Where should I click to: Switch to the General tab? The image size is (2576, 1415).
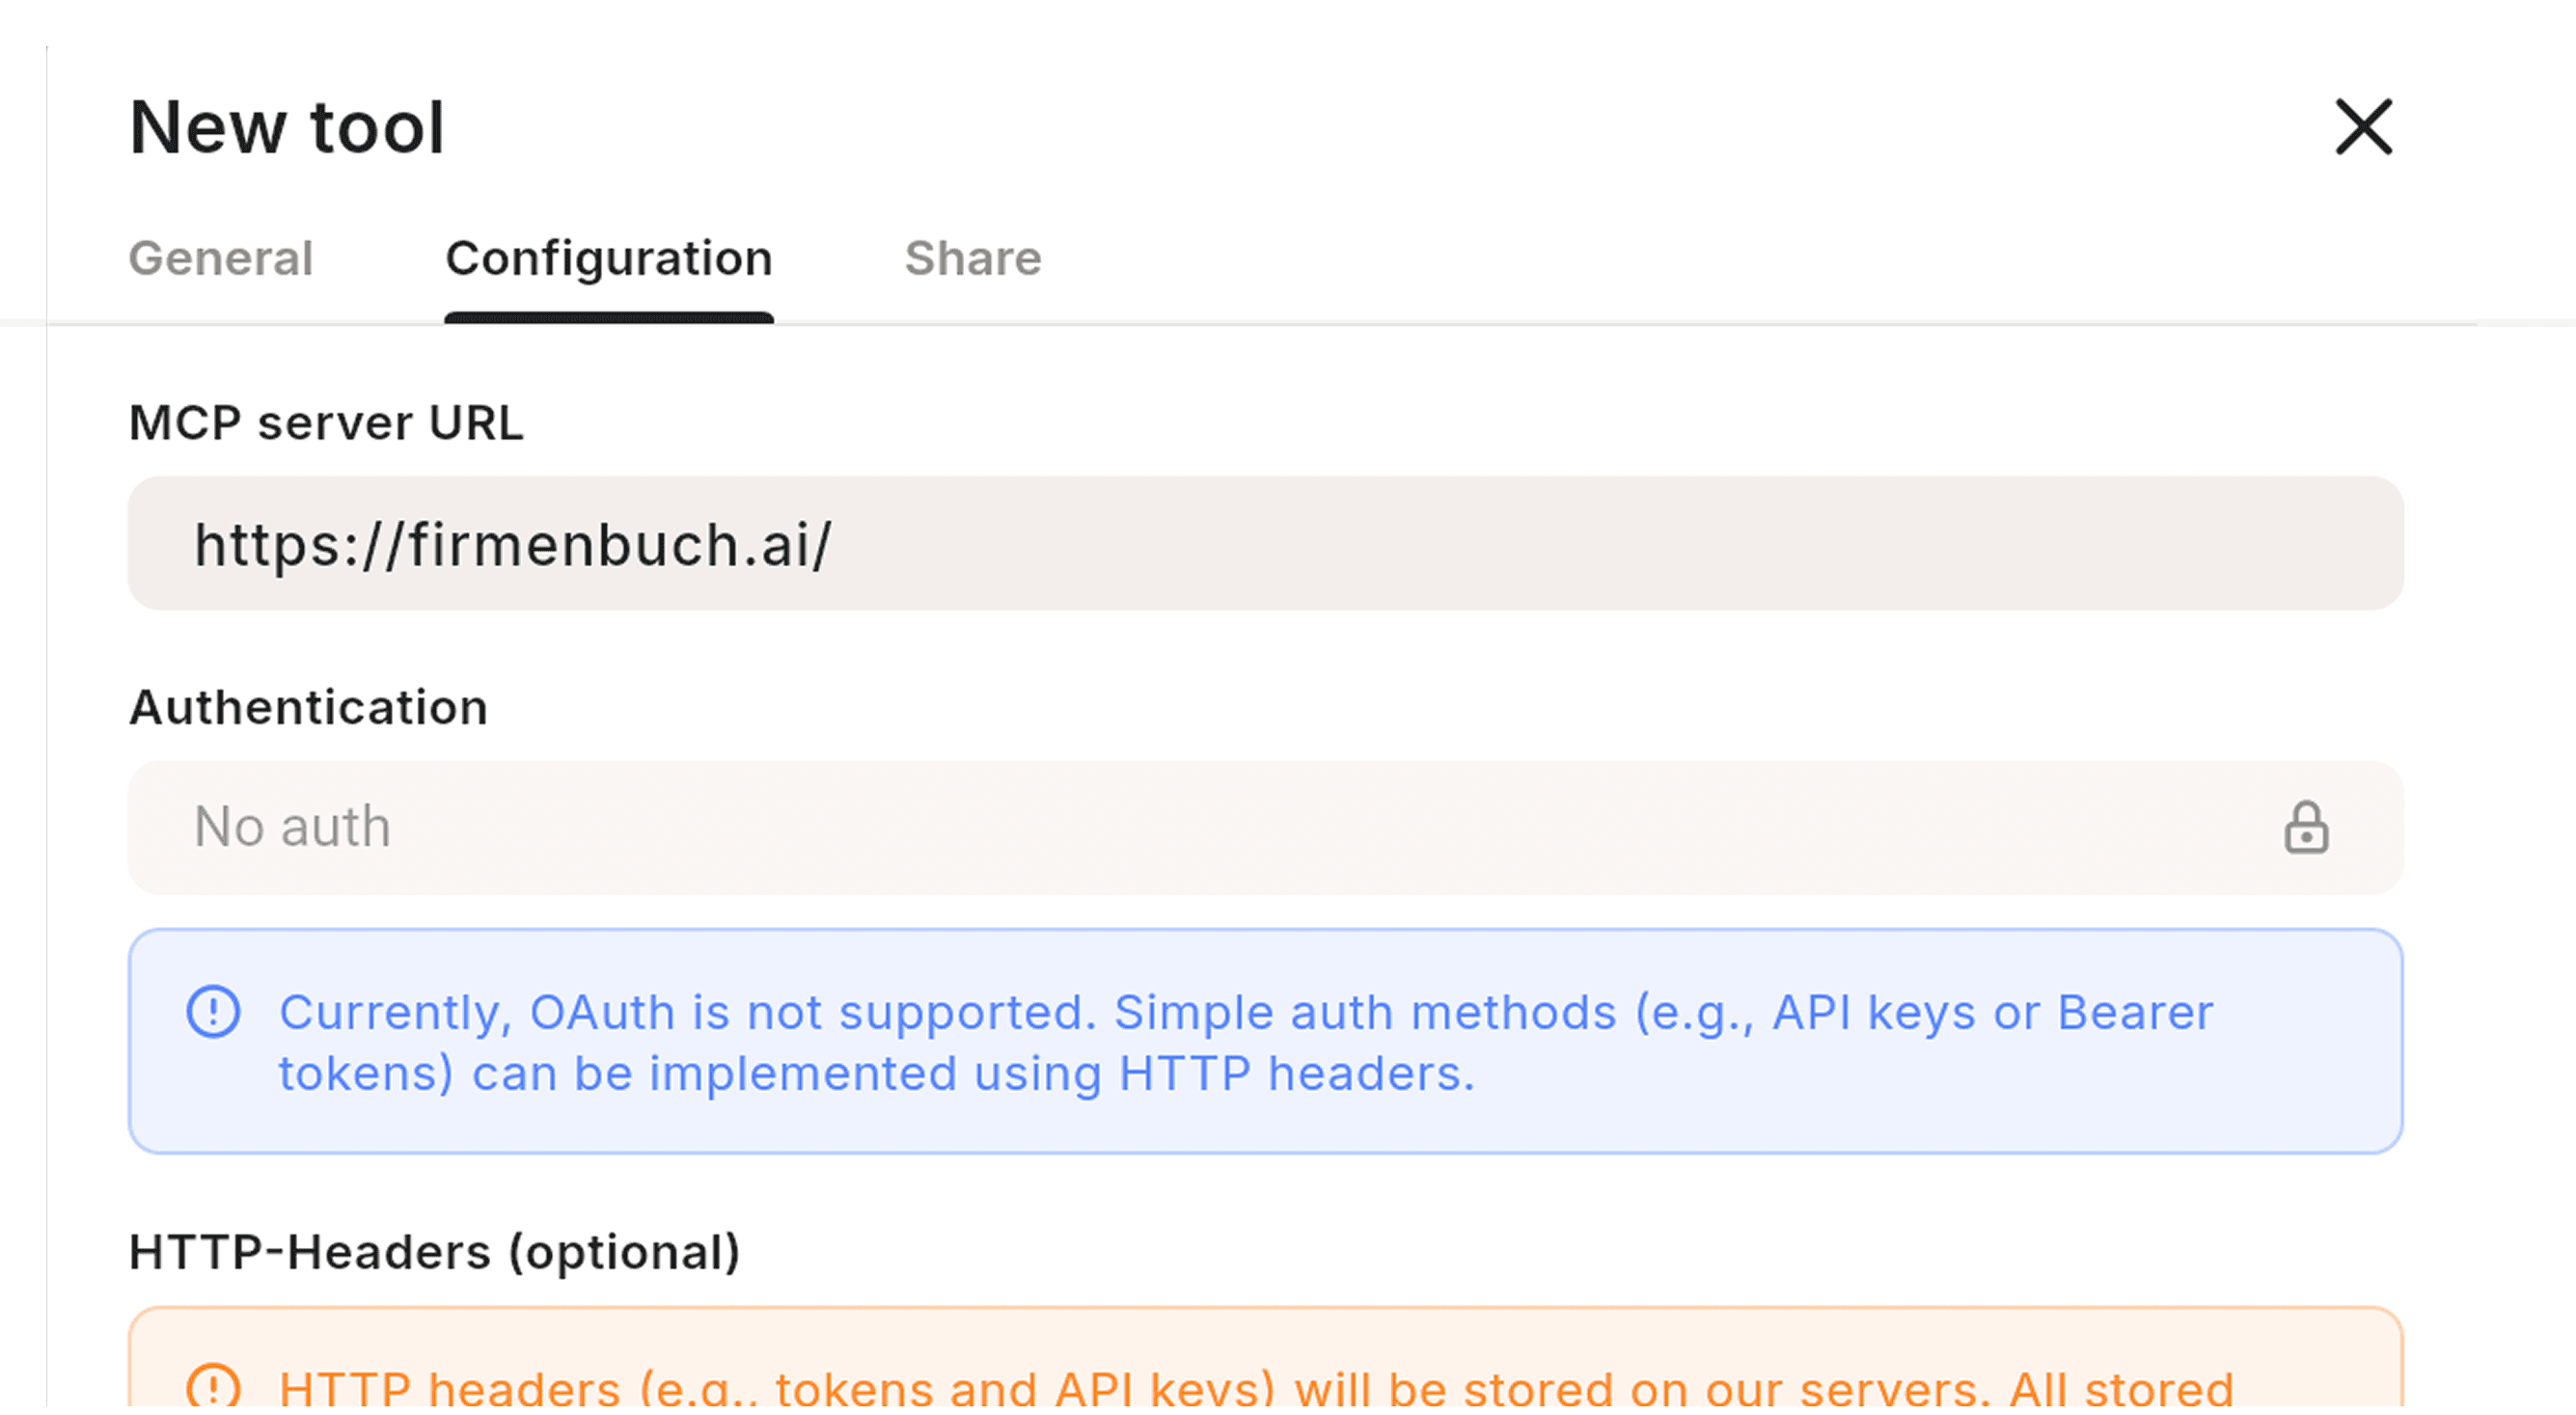point(220,258)
